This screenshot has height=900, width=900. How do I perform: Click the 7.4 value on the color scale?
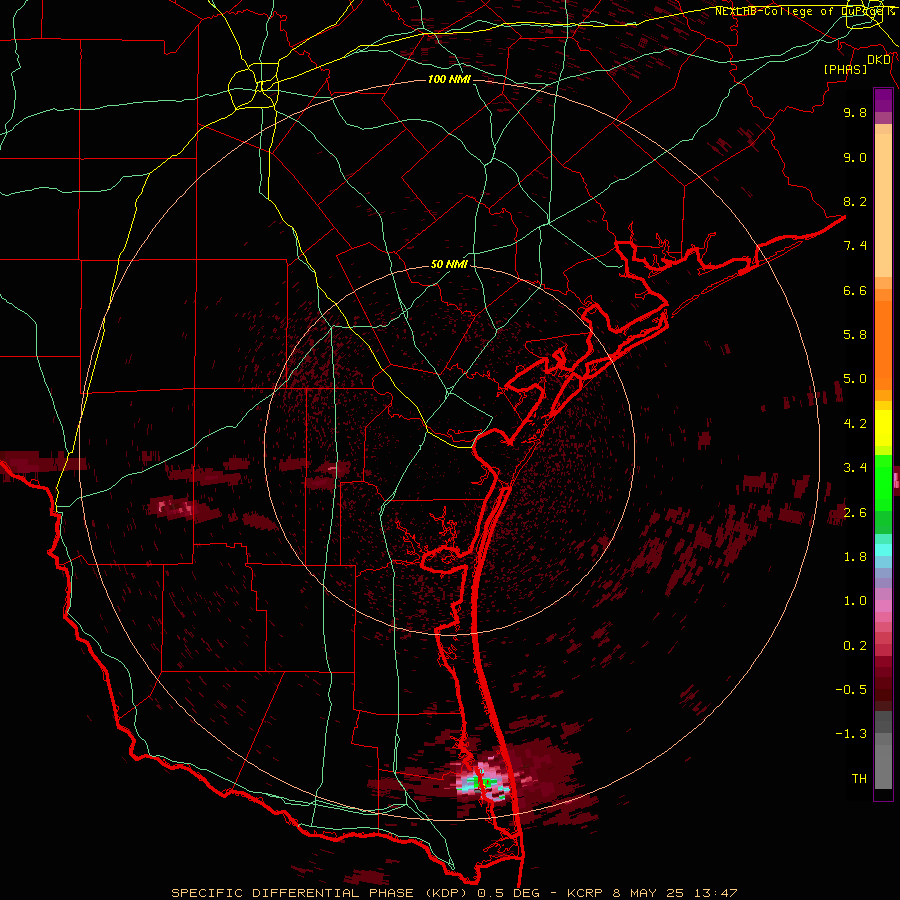pos(855,246)
